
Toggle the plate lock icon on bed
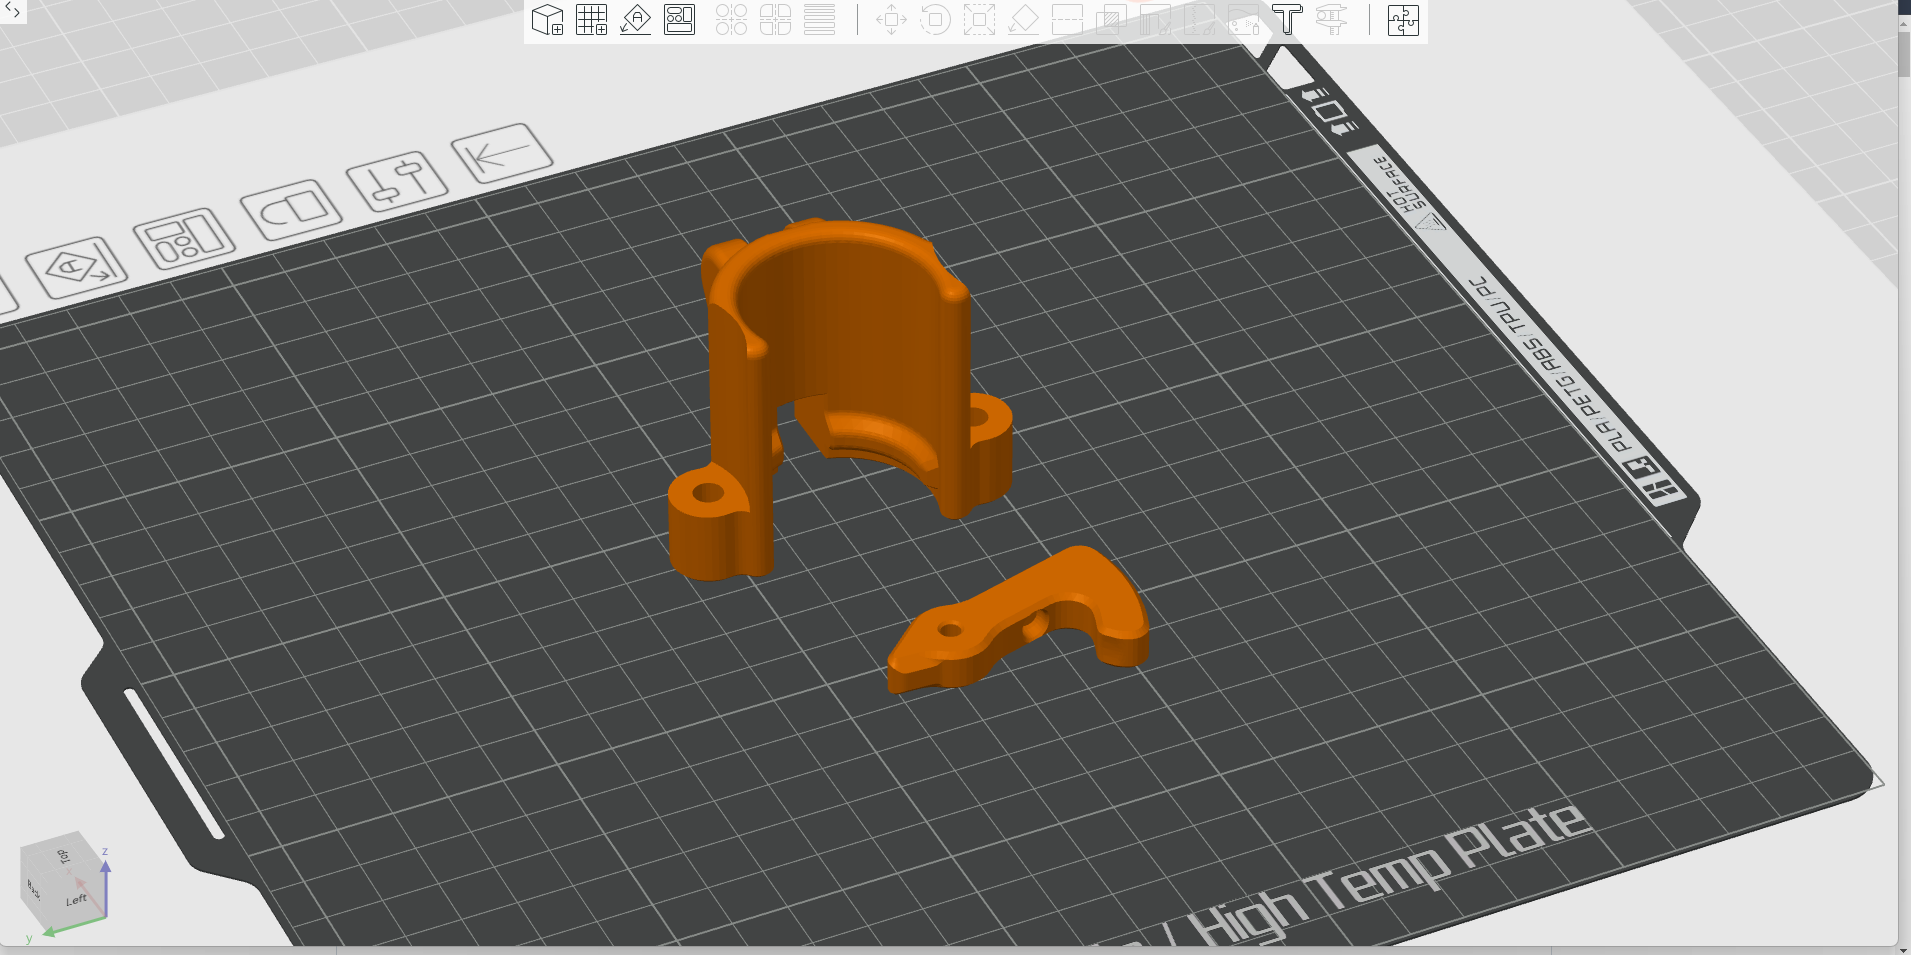pyautogui.click(x=291, y=209)
